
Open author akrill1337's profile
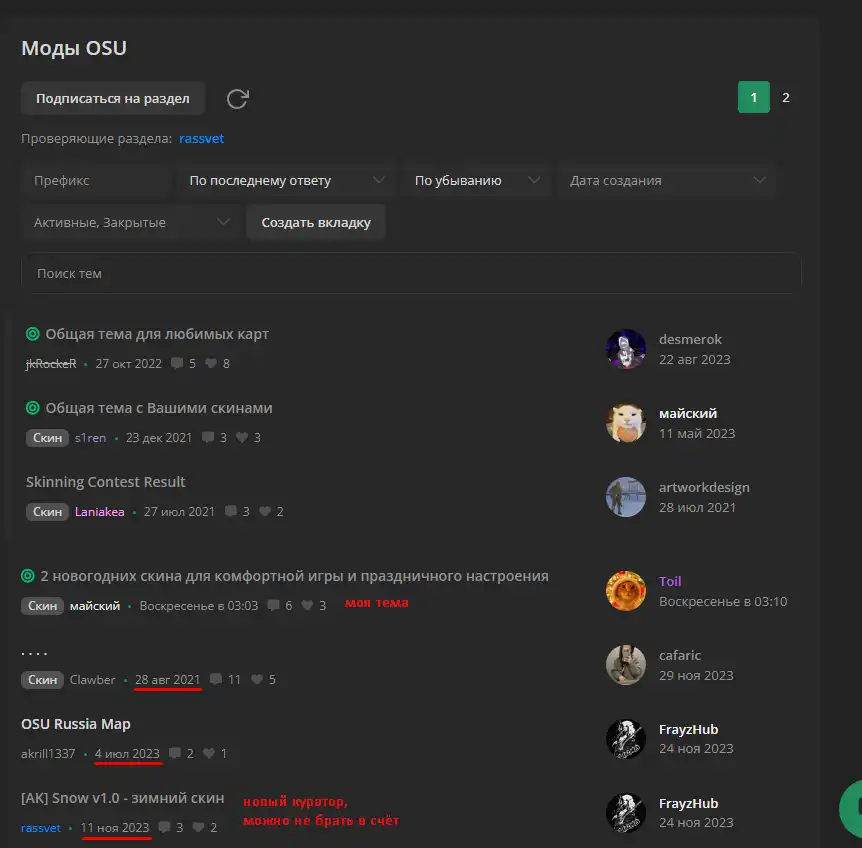click(x=48, y=753)
